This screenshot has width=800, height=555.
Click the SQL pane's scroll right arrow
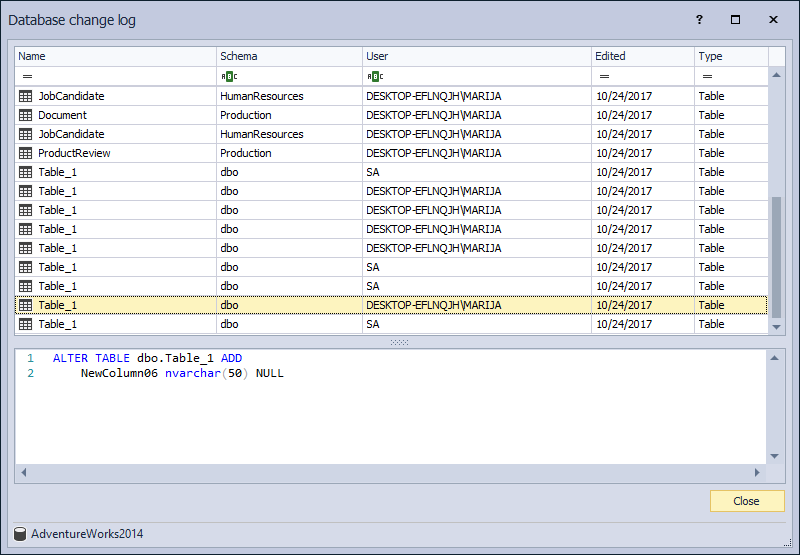(757, 472)
